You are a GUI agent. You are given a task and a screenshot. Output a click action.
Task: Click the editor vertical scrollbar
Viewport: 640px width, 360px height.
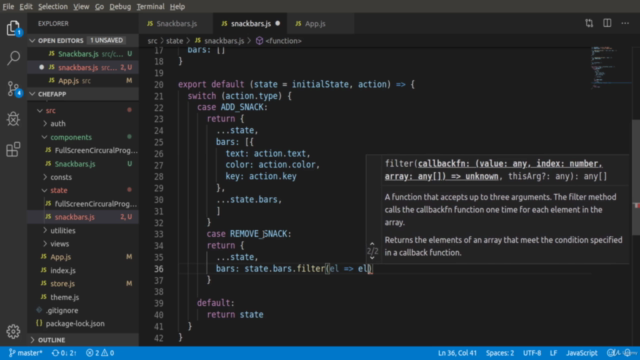click(x=636, y=177)
